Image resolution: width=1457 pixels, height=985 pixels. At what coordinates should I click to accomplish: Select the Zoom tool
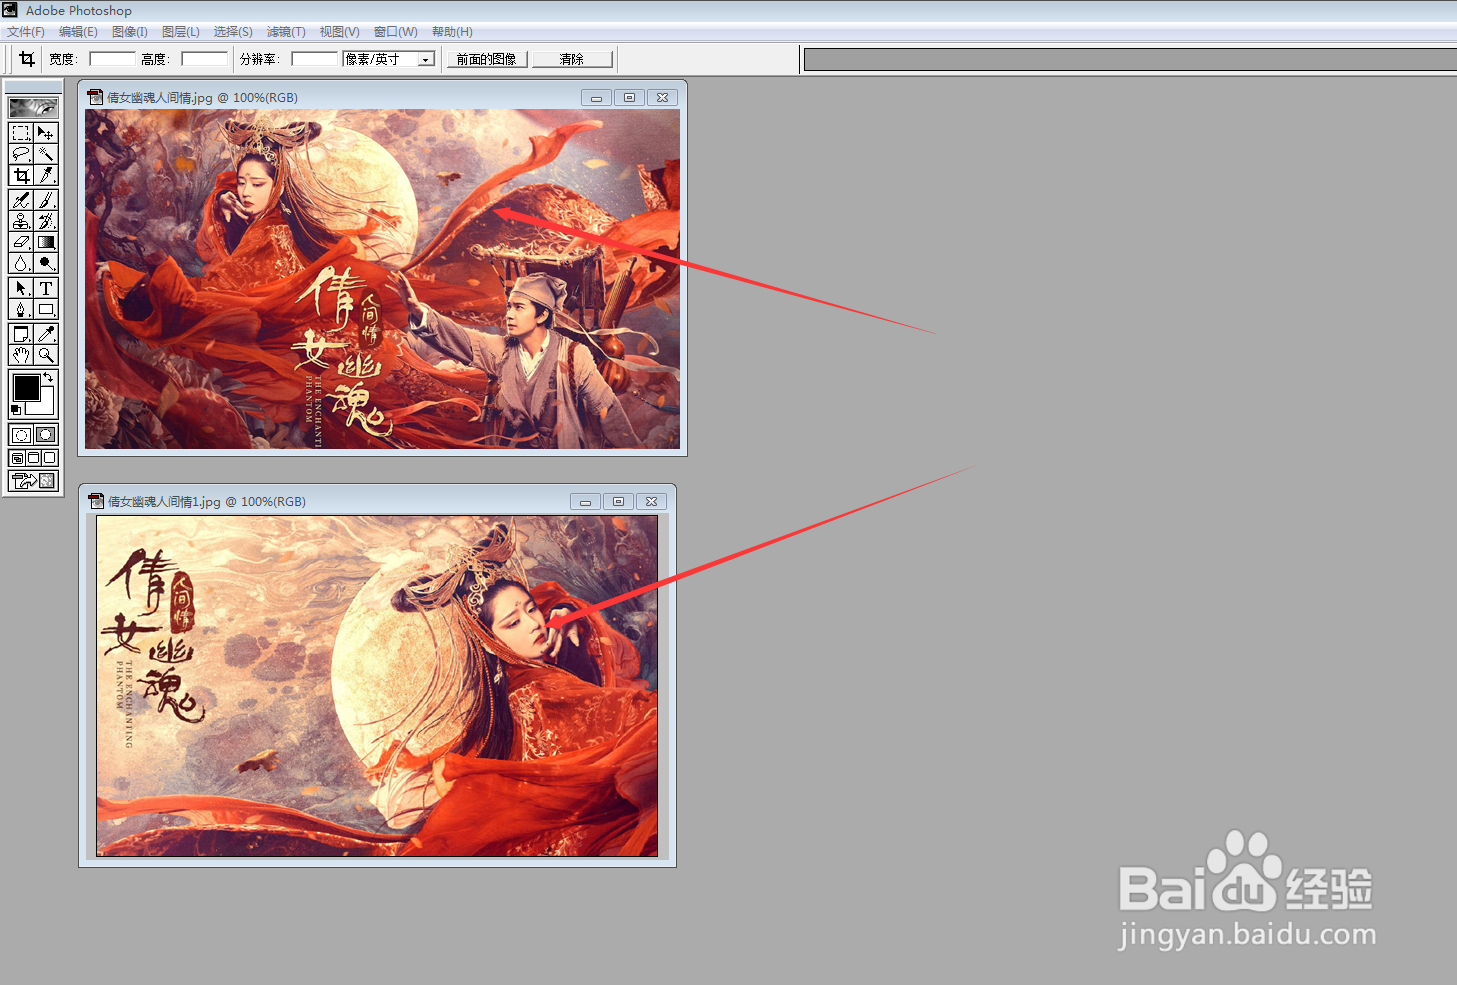[x=46, y=355]
